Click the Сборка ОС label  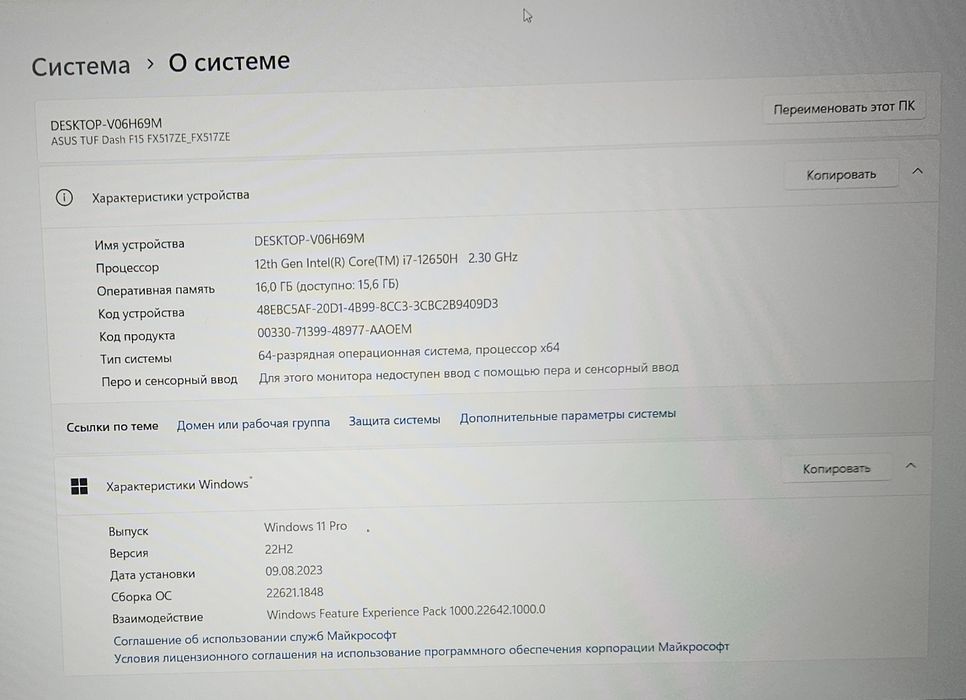click(141, 596)
